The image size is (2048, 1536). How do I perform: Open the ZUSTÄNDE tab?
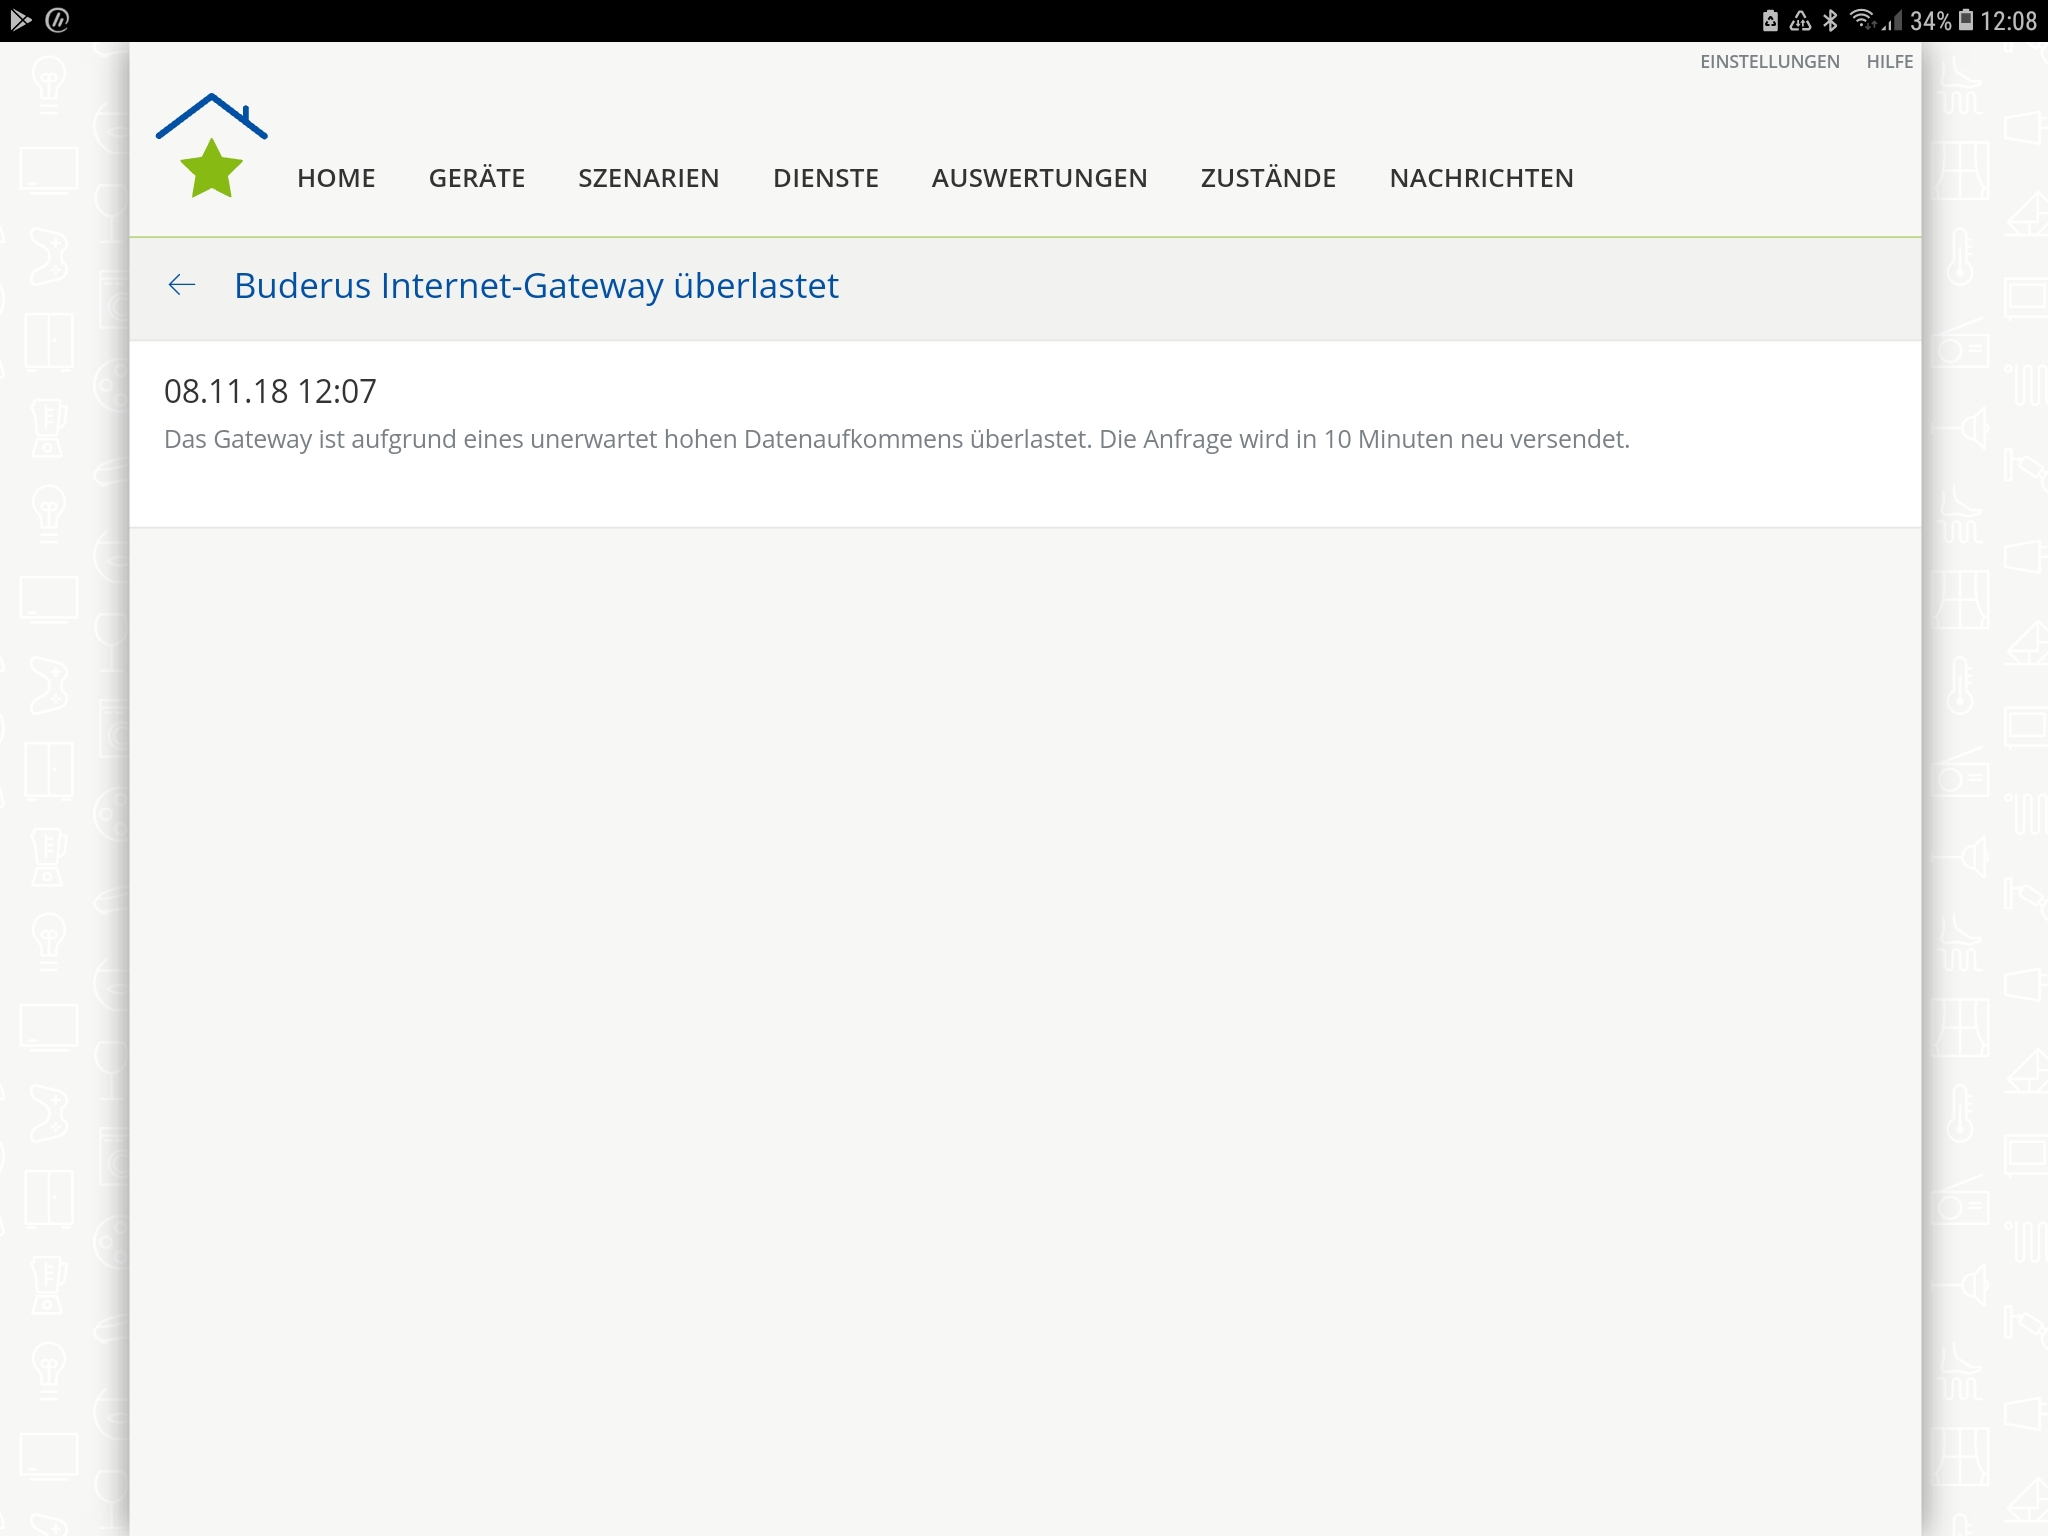[x=1268, y=178]
